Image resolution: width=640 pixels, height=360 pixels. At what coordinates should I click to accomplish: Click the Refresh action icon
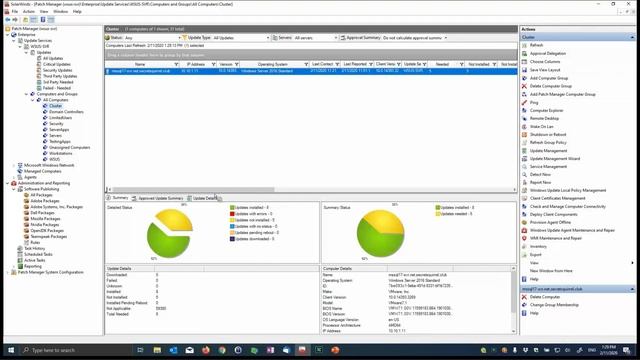pyautogui.click(x=524, y=45)
